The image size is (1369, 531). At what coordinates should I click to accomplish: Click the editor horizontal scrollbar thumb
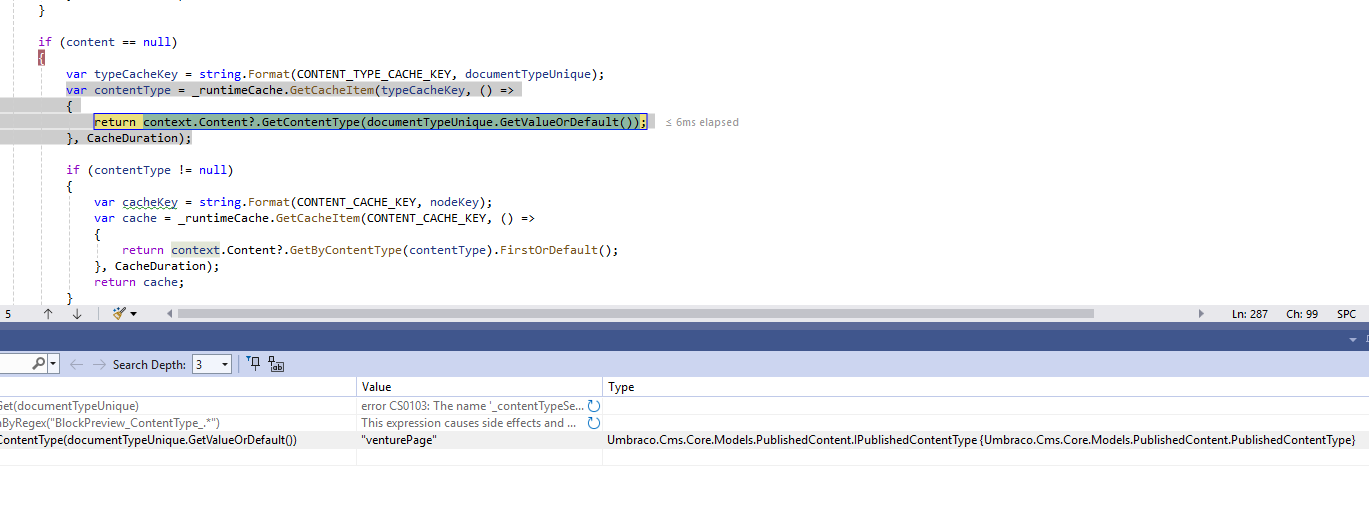coord(635,313)
